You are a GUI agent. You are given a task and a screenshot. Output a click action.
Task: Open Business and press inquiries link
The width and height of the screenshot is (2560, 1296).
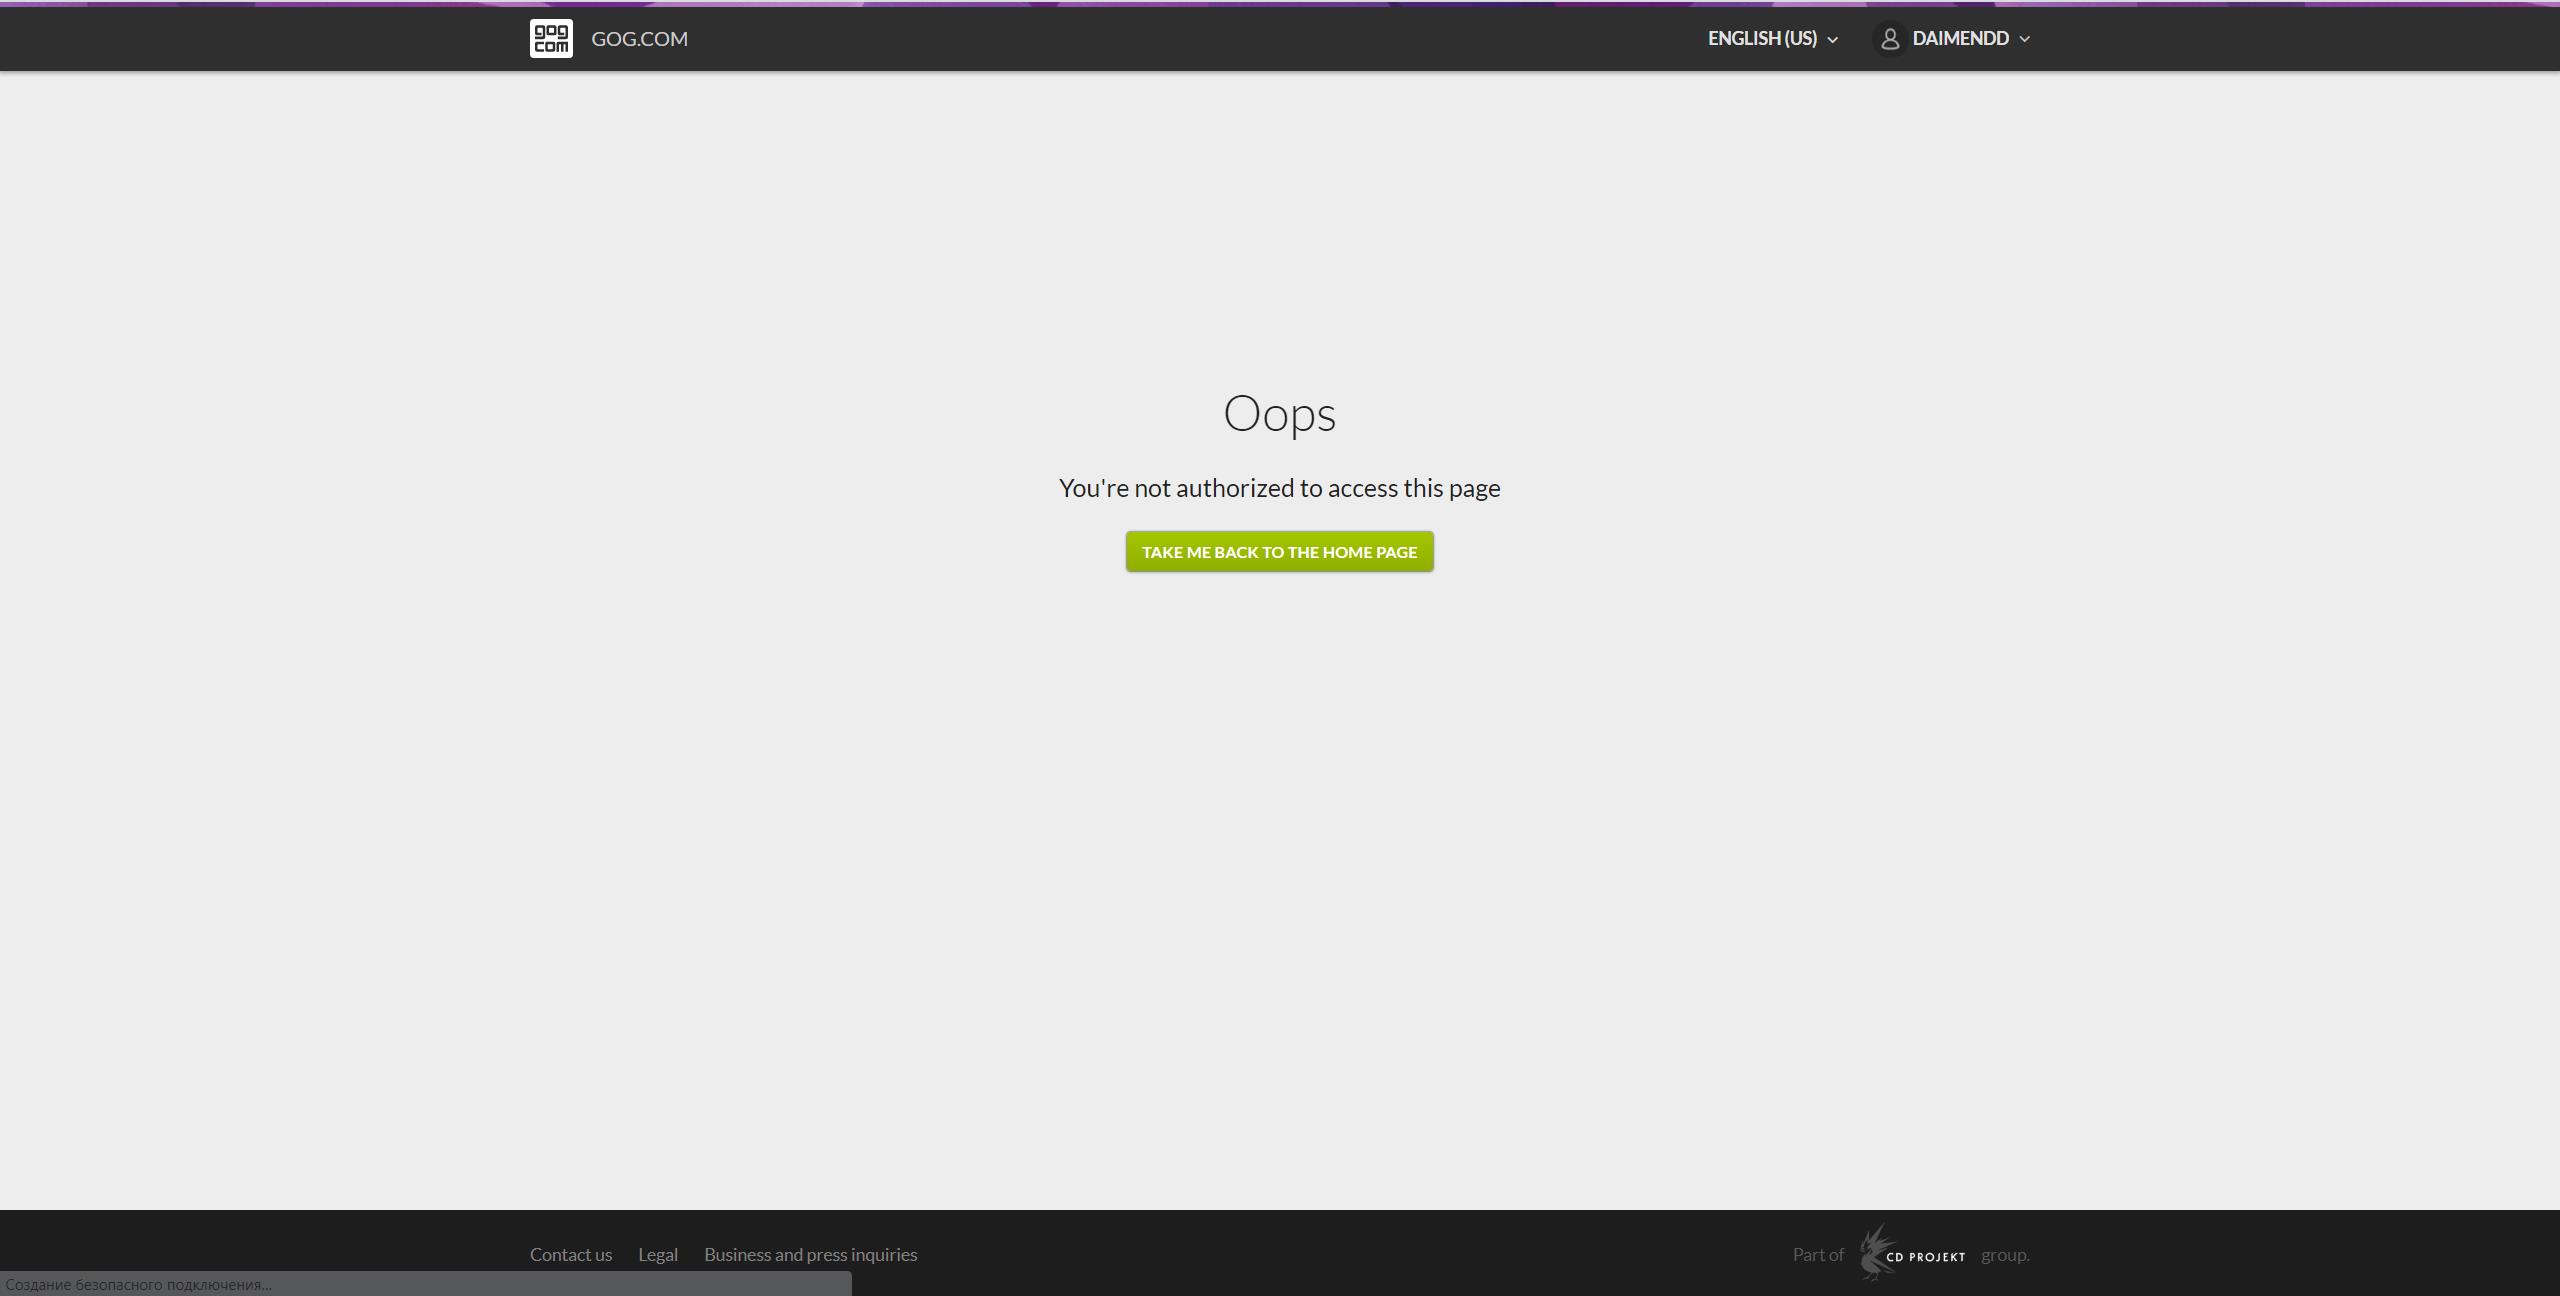(x=810, y=1254)
